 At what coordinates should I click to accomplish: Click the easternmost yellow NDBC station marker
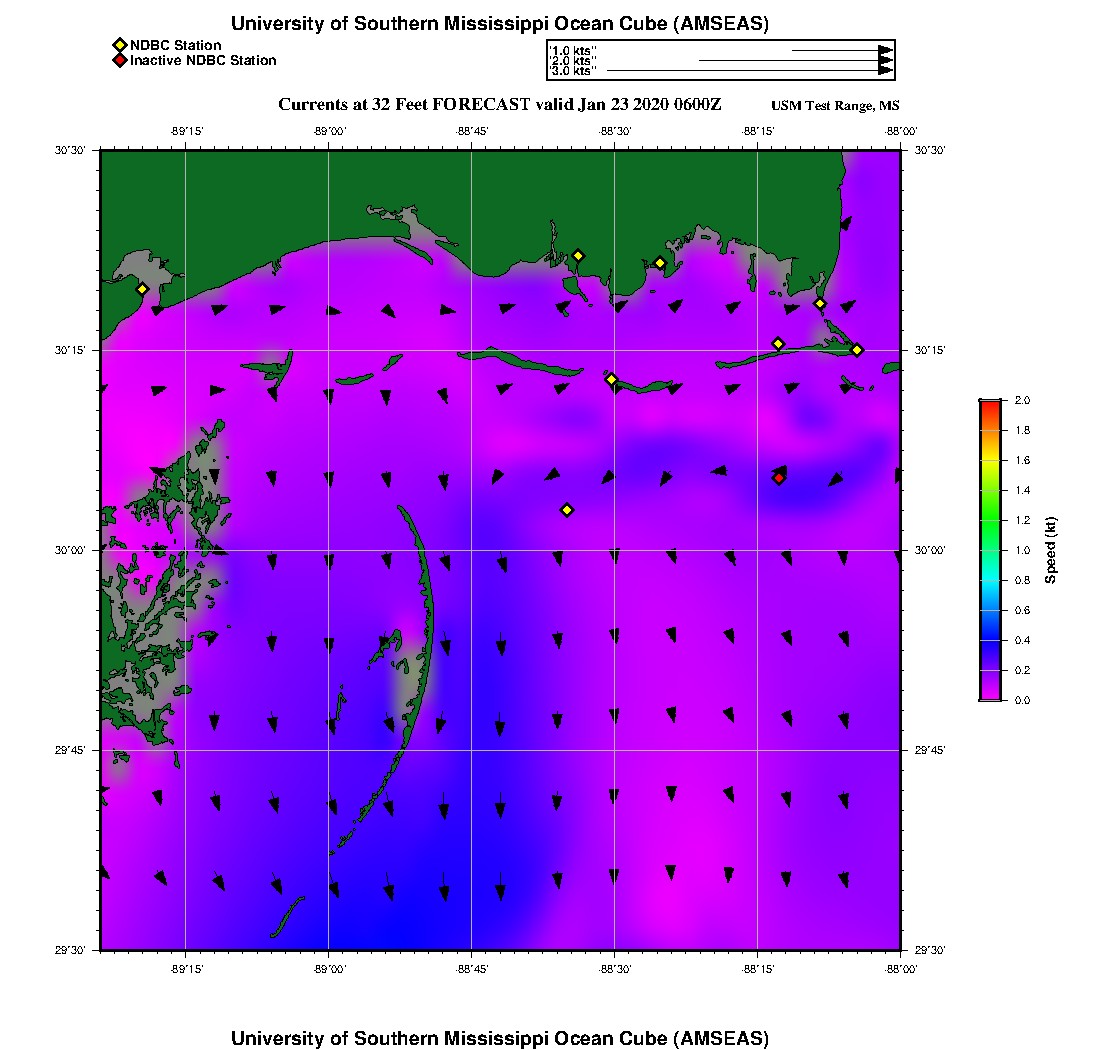pos(857,349)
